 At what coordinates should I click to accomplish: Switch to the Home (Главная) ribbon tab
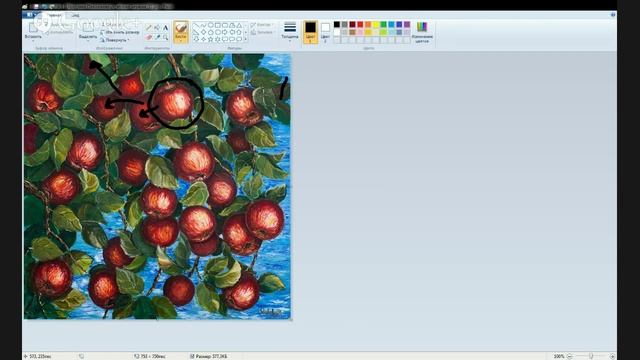53,15
